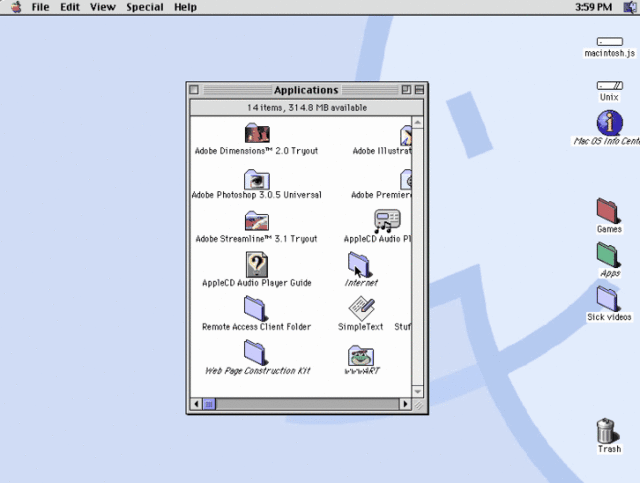640x483 pixels.
Task: Open the Special menu
Action: click(x=144, y=7)
